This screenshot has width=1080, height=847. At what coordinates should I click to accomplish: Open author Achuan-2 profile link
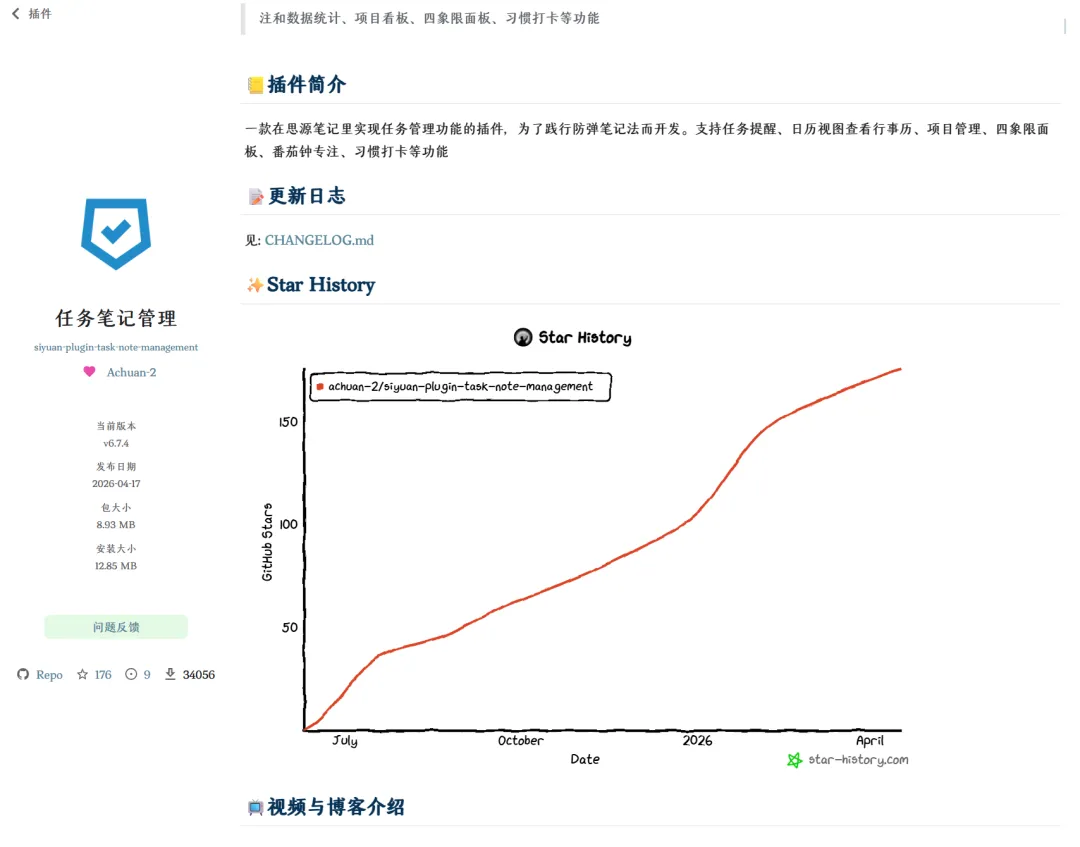131,373
